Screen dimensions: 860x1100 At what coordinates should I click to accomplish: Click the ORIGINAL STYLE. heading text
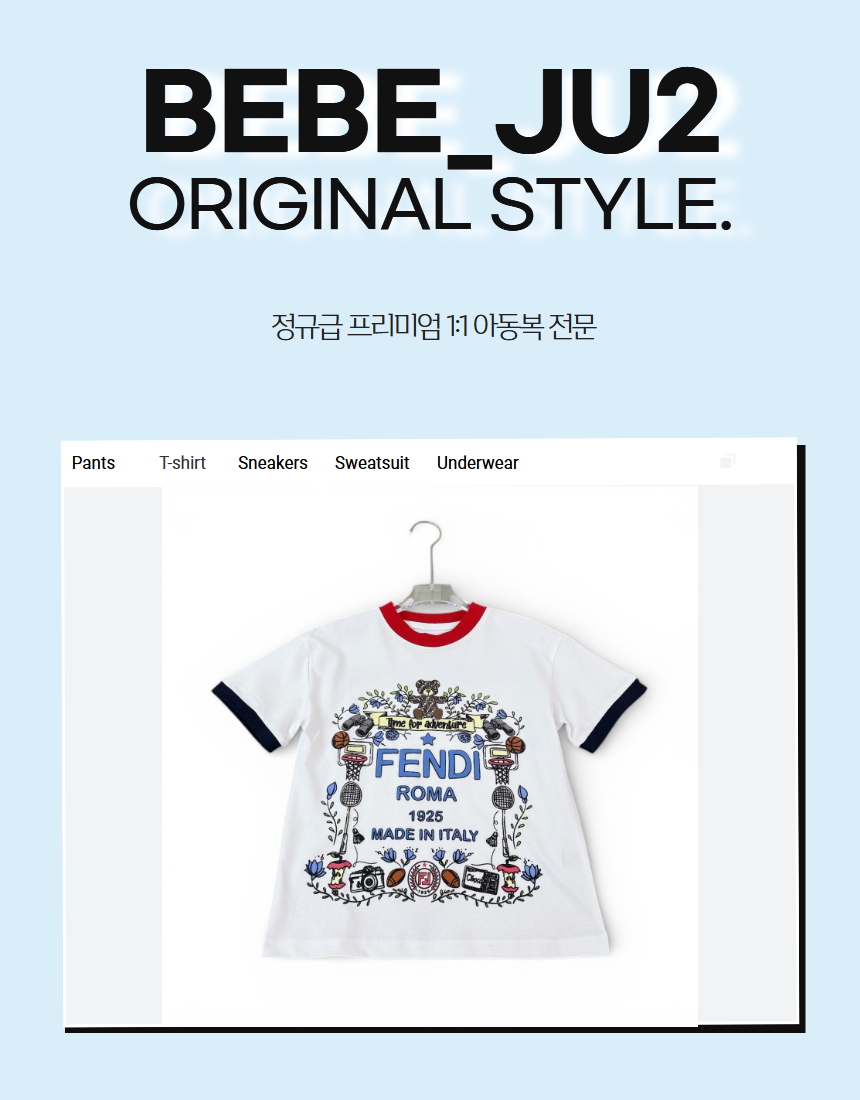431,204
